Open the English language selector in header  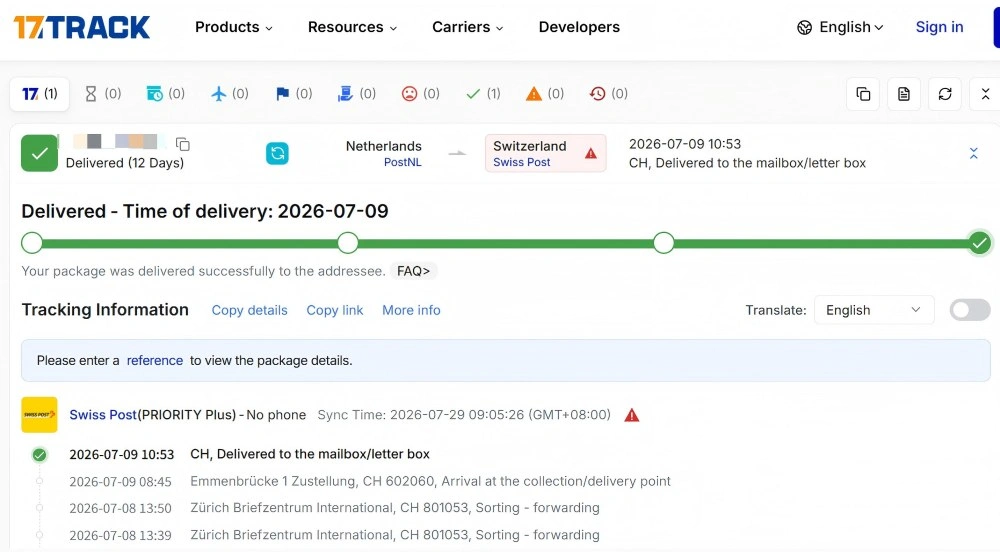(840, 27)
